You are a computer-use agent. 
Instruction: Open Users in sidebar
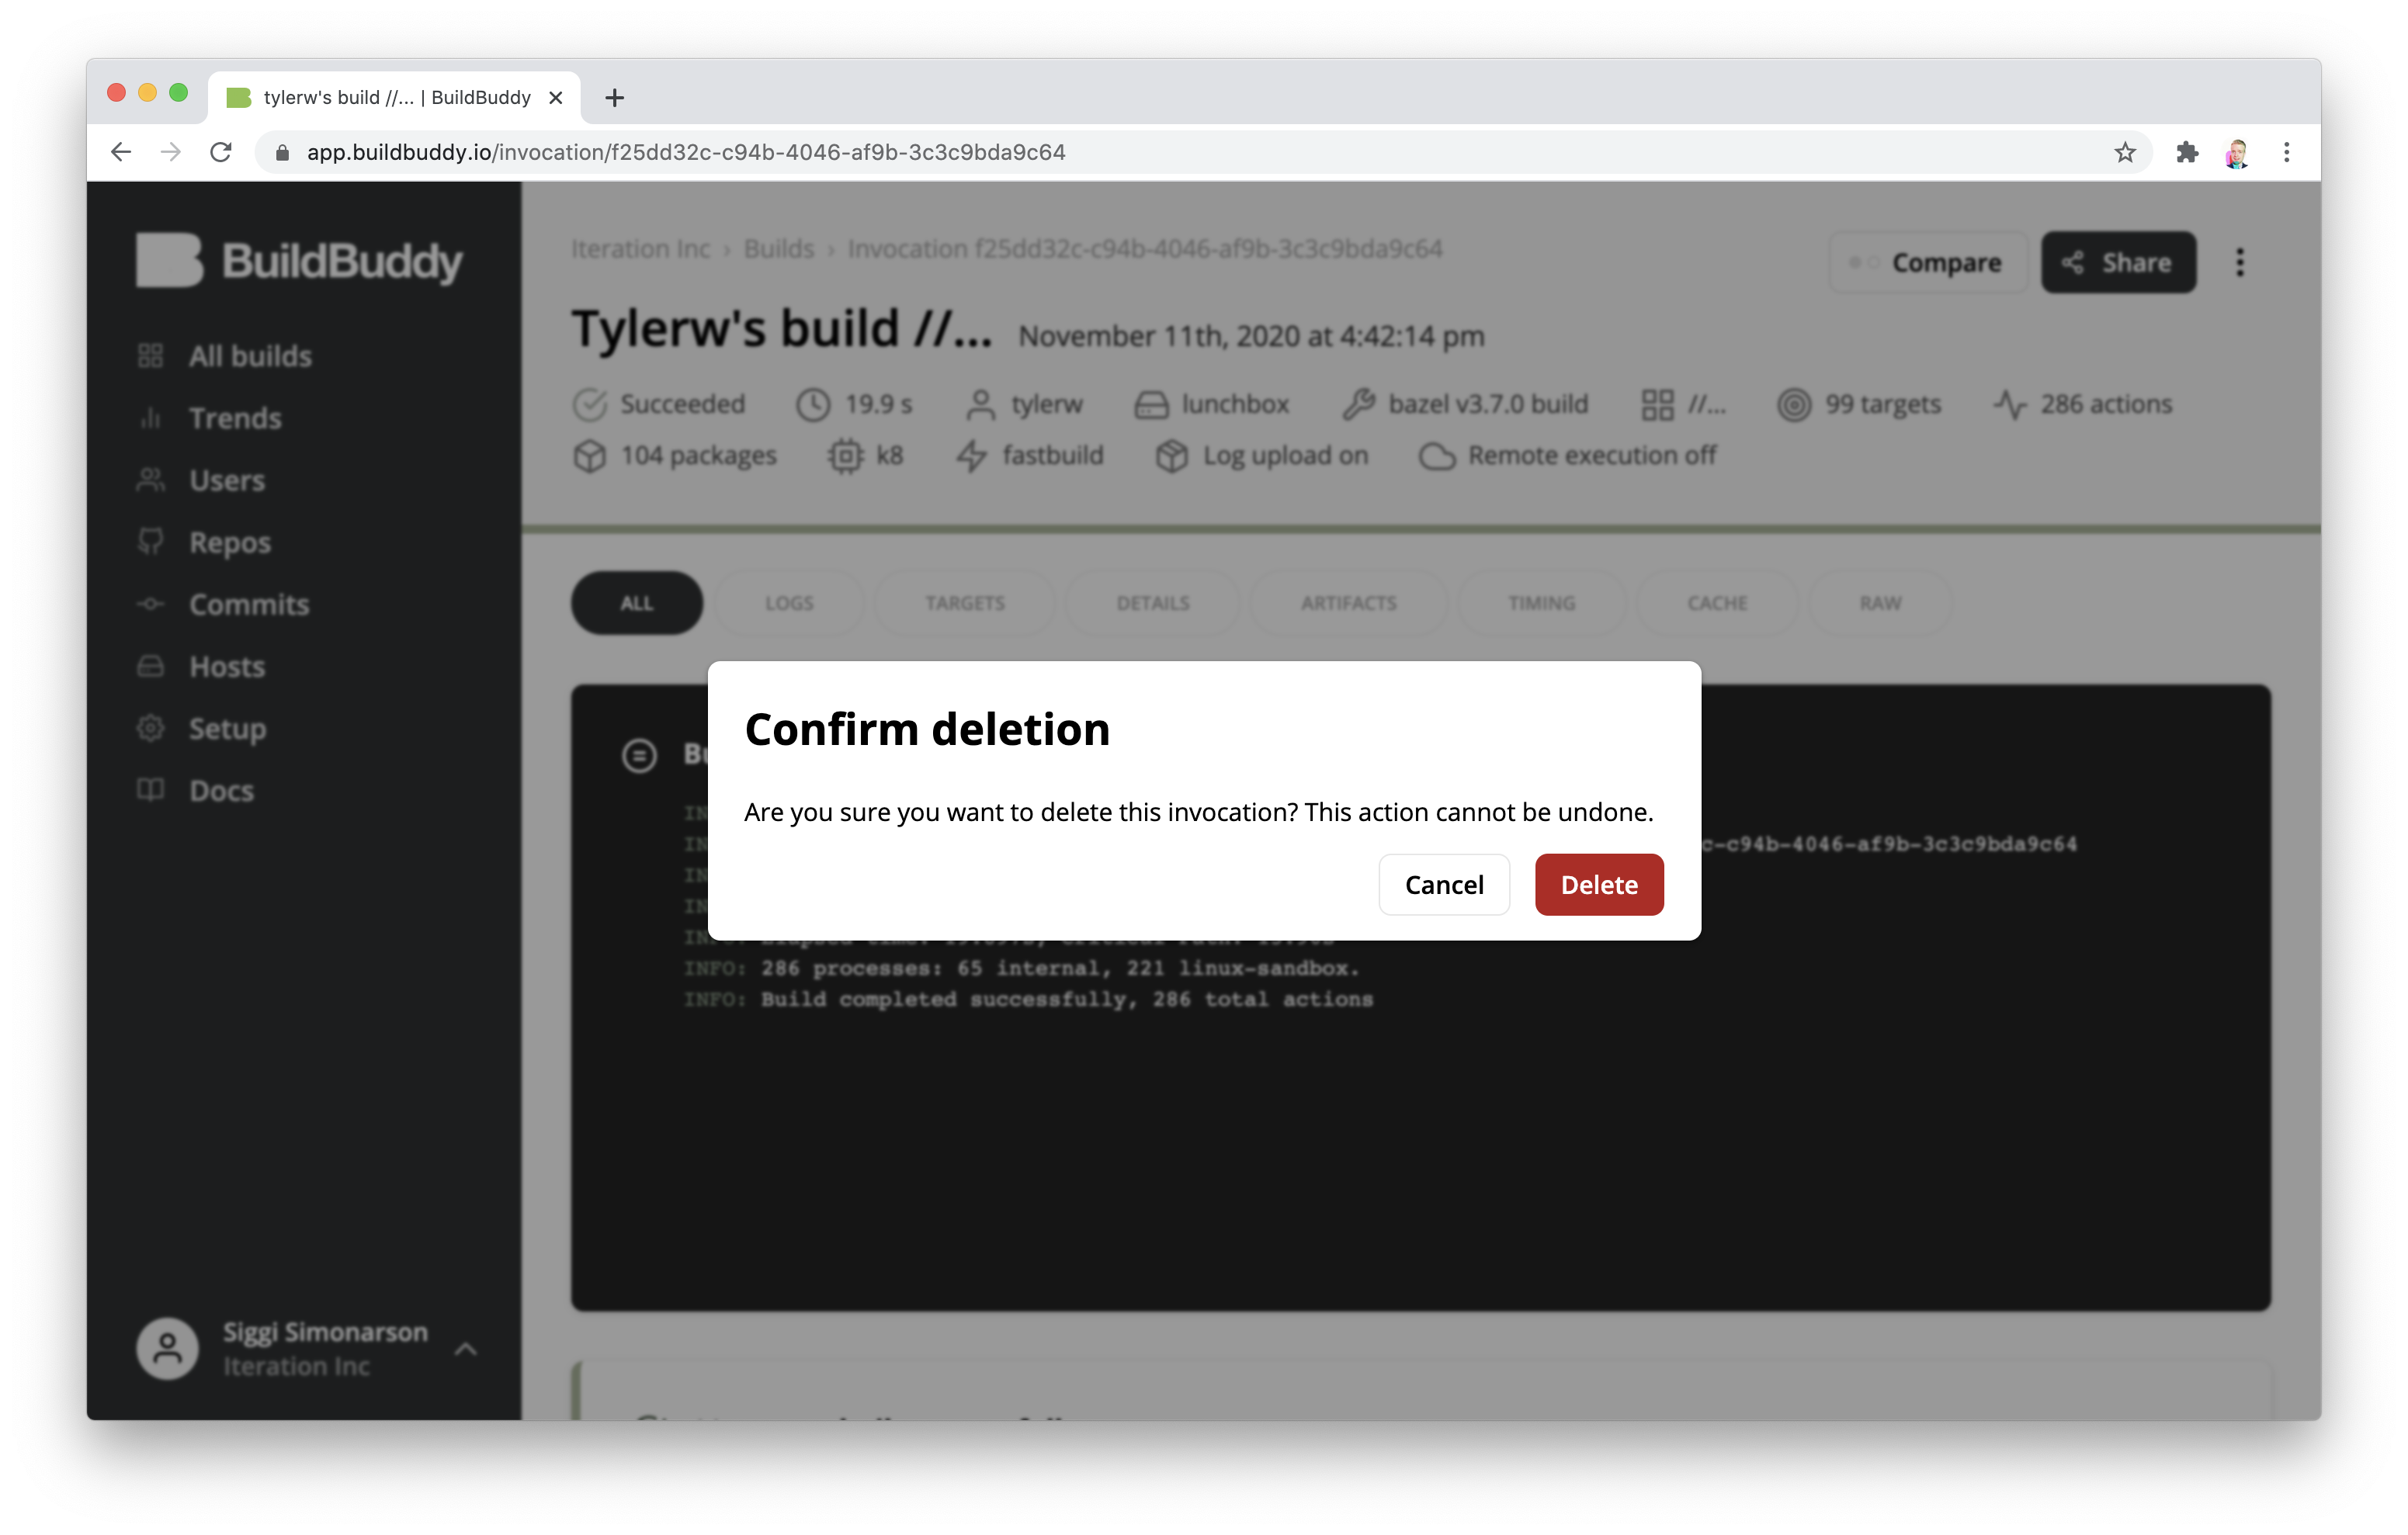[x=227, y=480]
